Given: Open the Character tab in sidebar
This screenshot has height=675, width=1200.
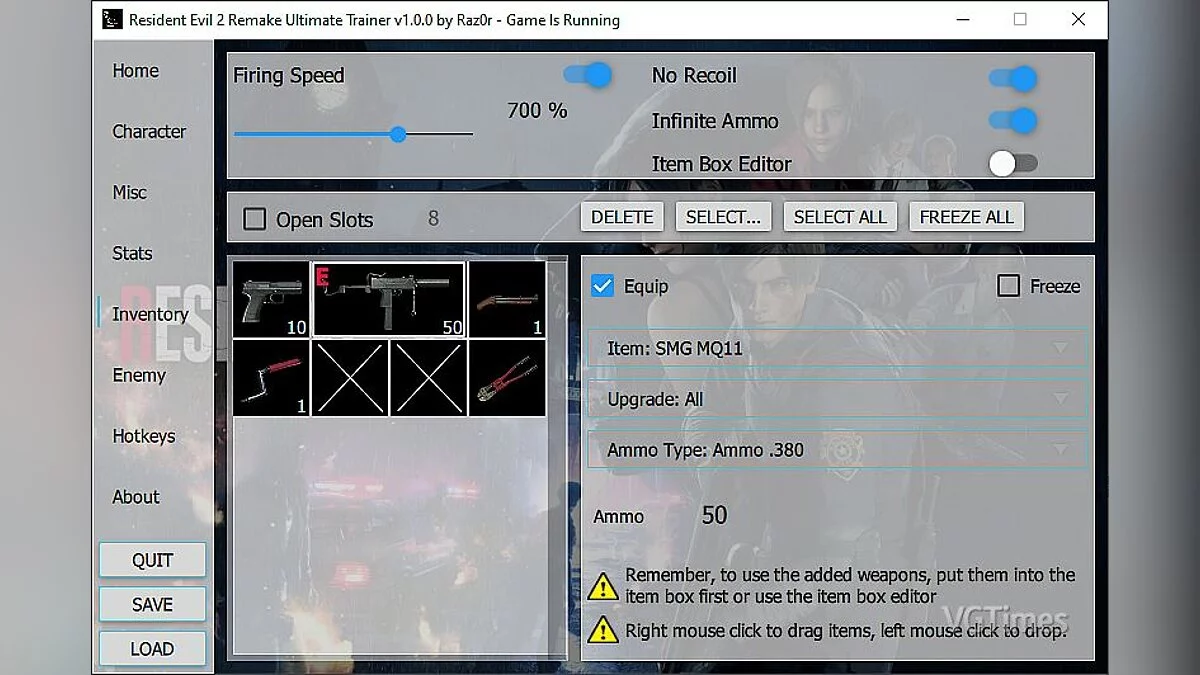Looking at the screenshot, I should point(149,132).
